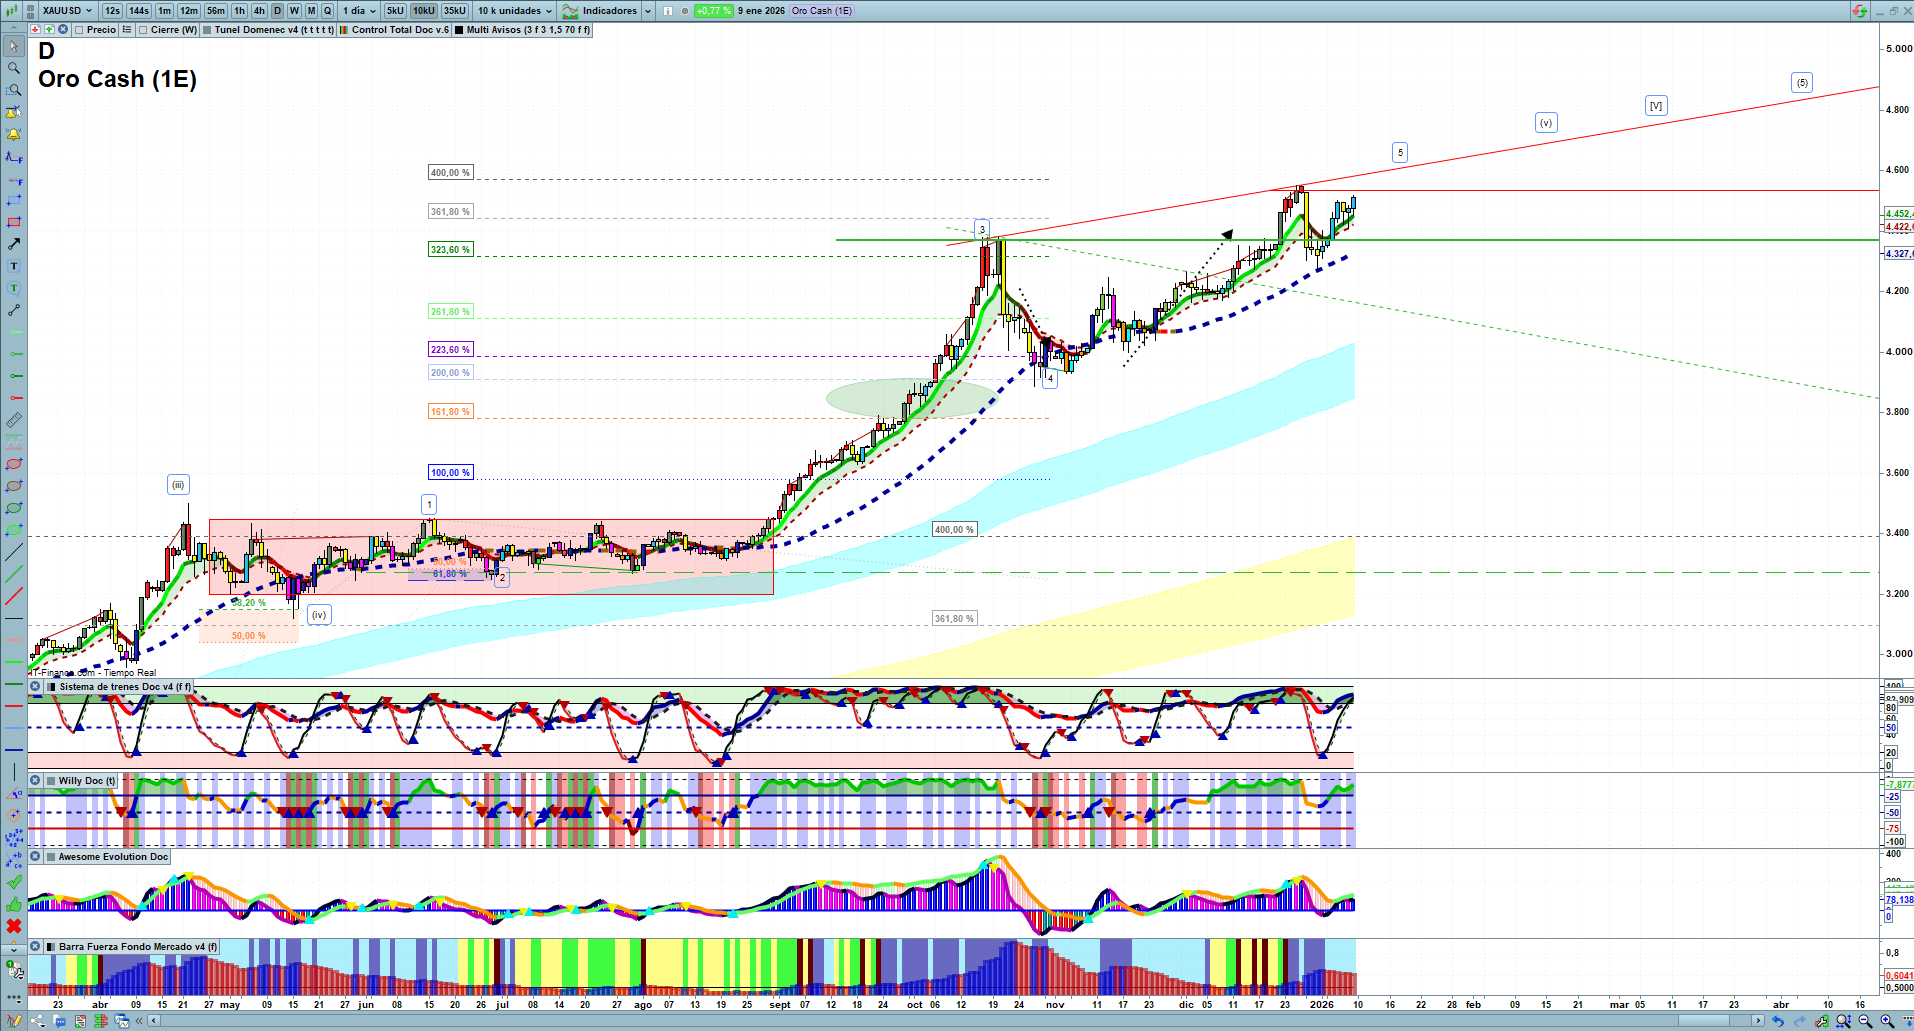Click the 4.452 price label on axis
Image resolution: width=1914 pixels, height=1031 pixels.
pyautogui.click(x=1899, y=214)
